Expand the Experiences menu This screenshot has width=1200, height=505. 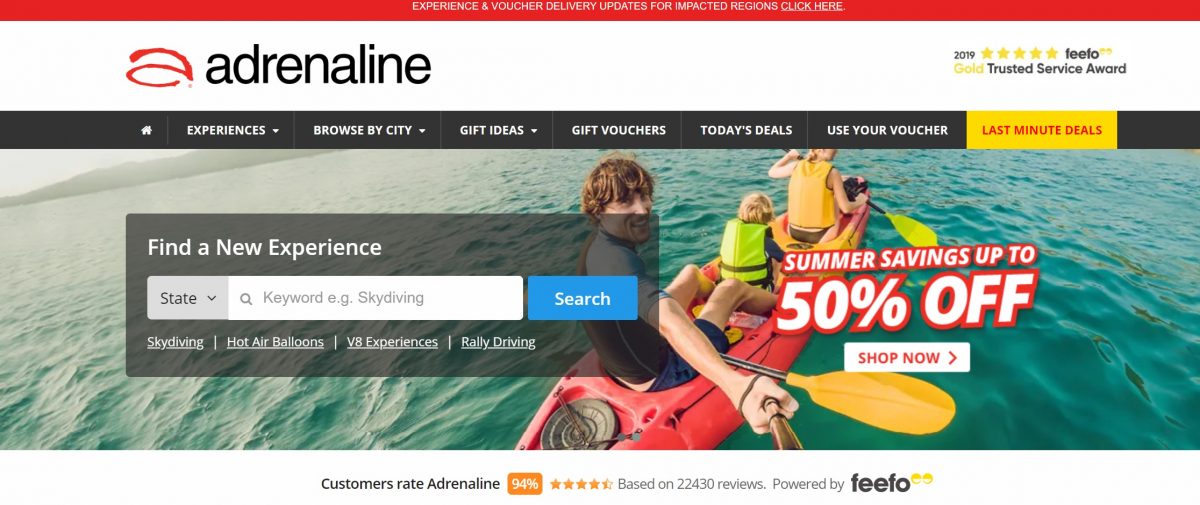tap(232, 130)
